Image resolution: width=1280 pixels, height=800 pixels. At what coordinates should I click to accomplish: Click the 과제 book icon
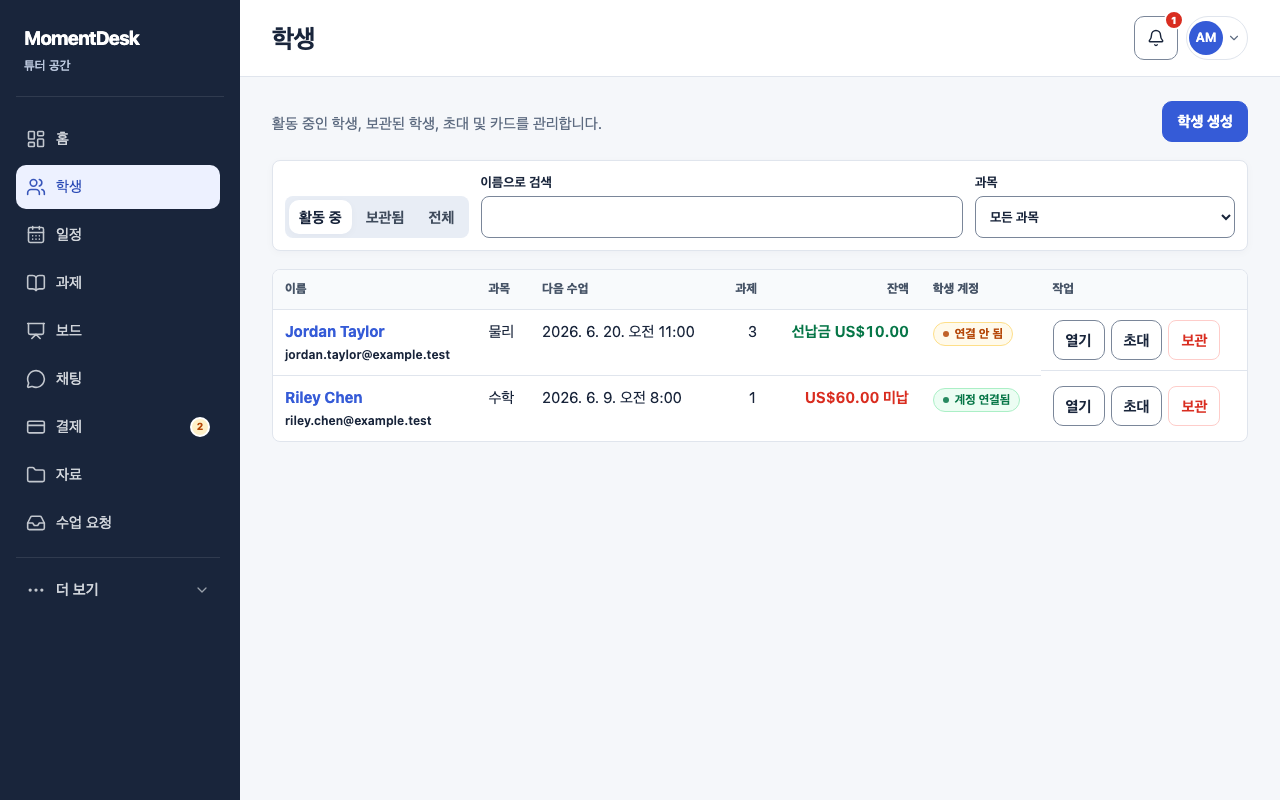tap(36, 283)
